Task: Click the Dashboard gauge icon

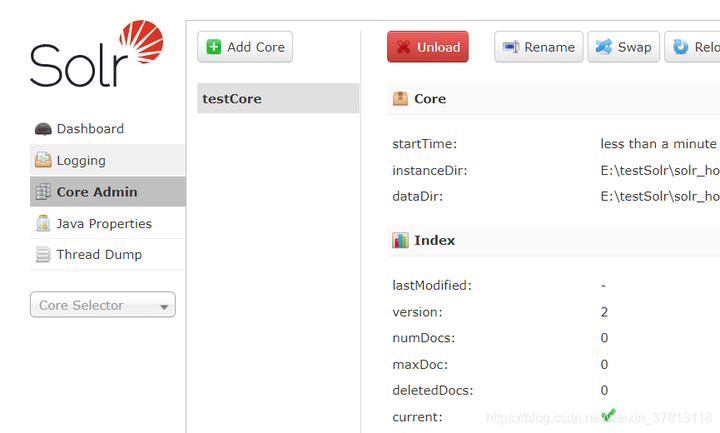Action: [43, 129]
